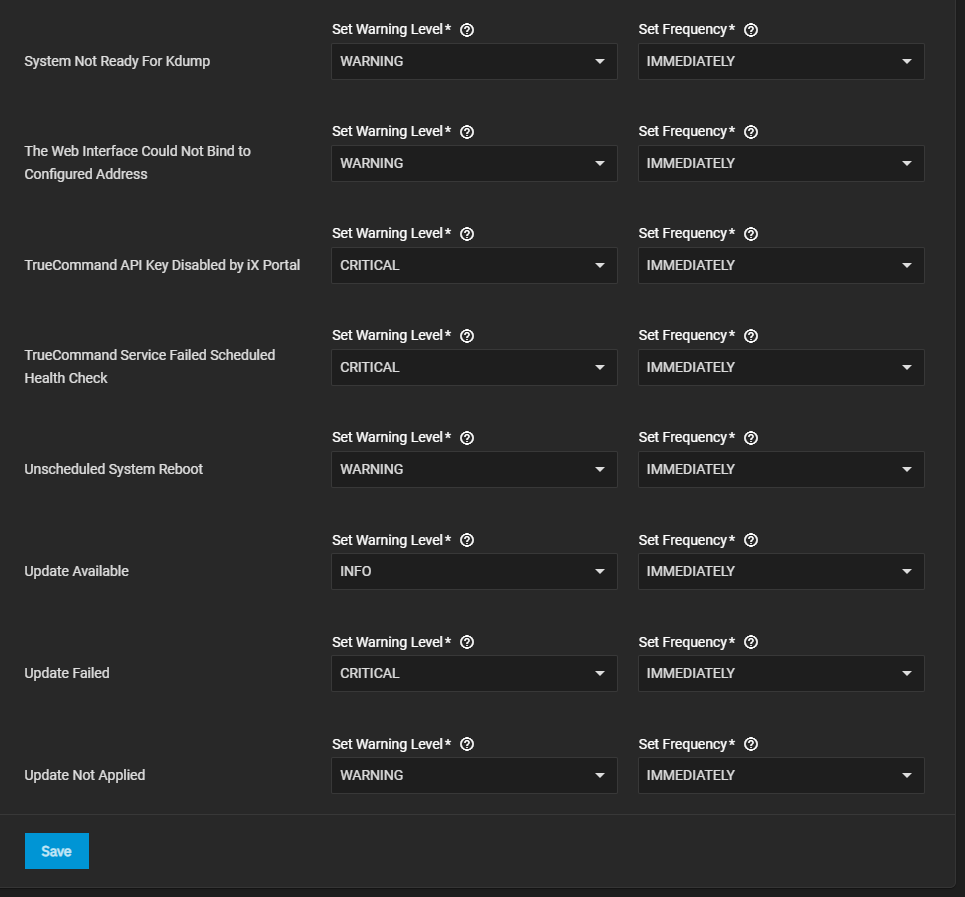965x897 pixels.
Task: Open Frequency help icon for Update Available
Action: pyautogui.click(x=751, y=541)
